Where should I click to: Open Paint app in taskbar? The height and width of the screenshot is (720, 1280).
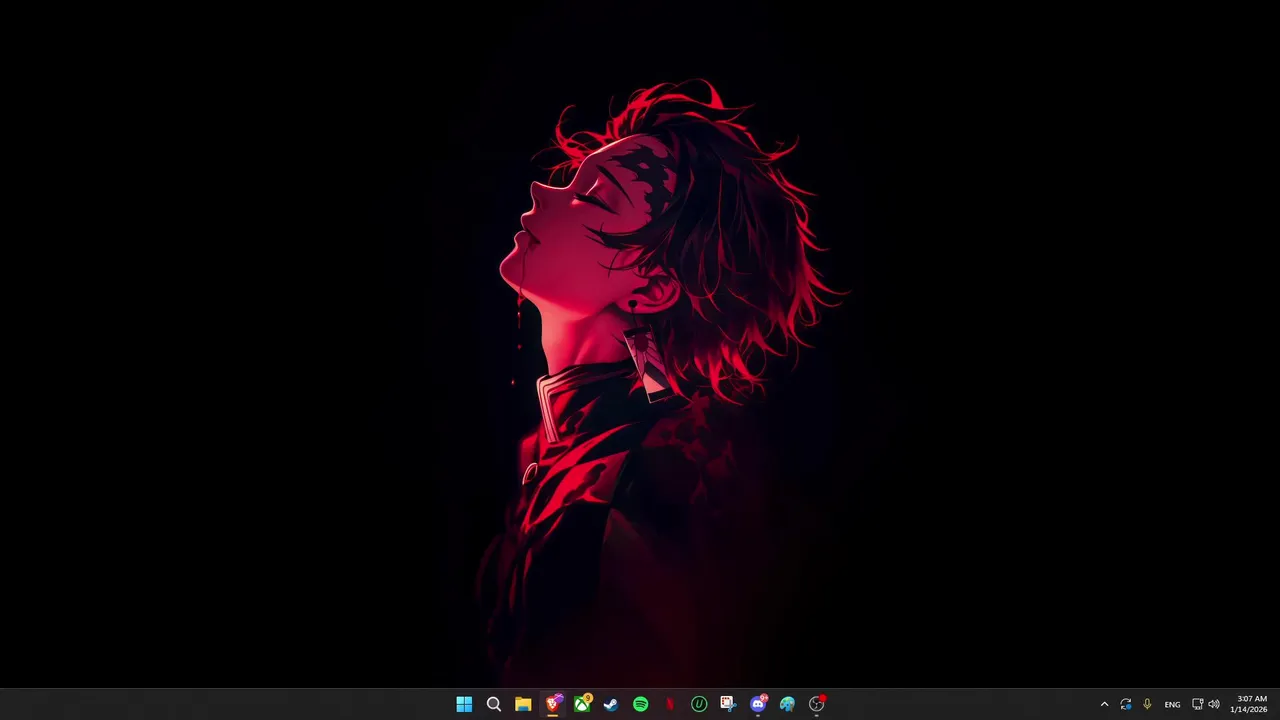coord(787,704)
